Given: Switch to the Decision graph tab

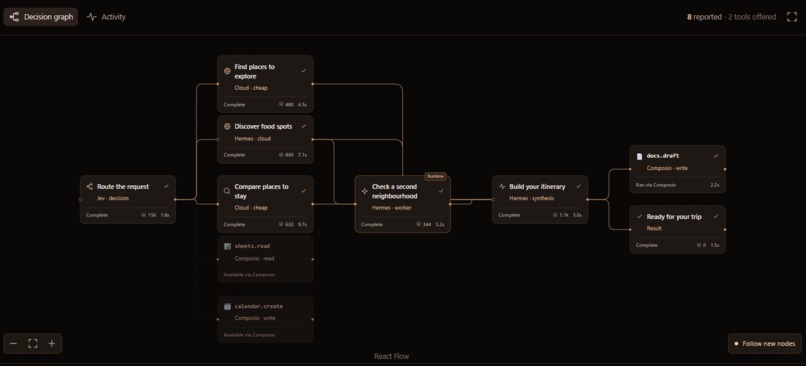Looking at the screenshot, I should (41, 17).
